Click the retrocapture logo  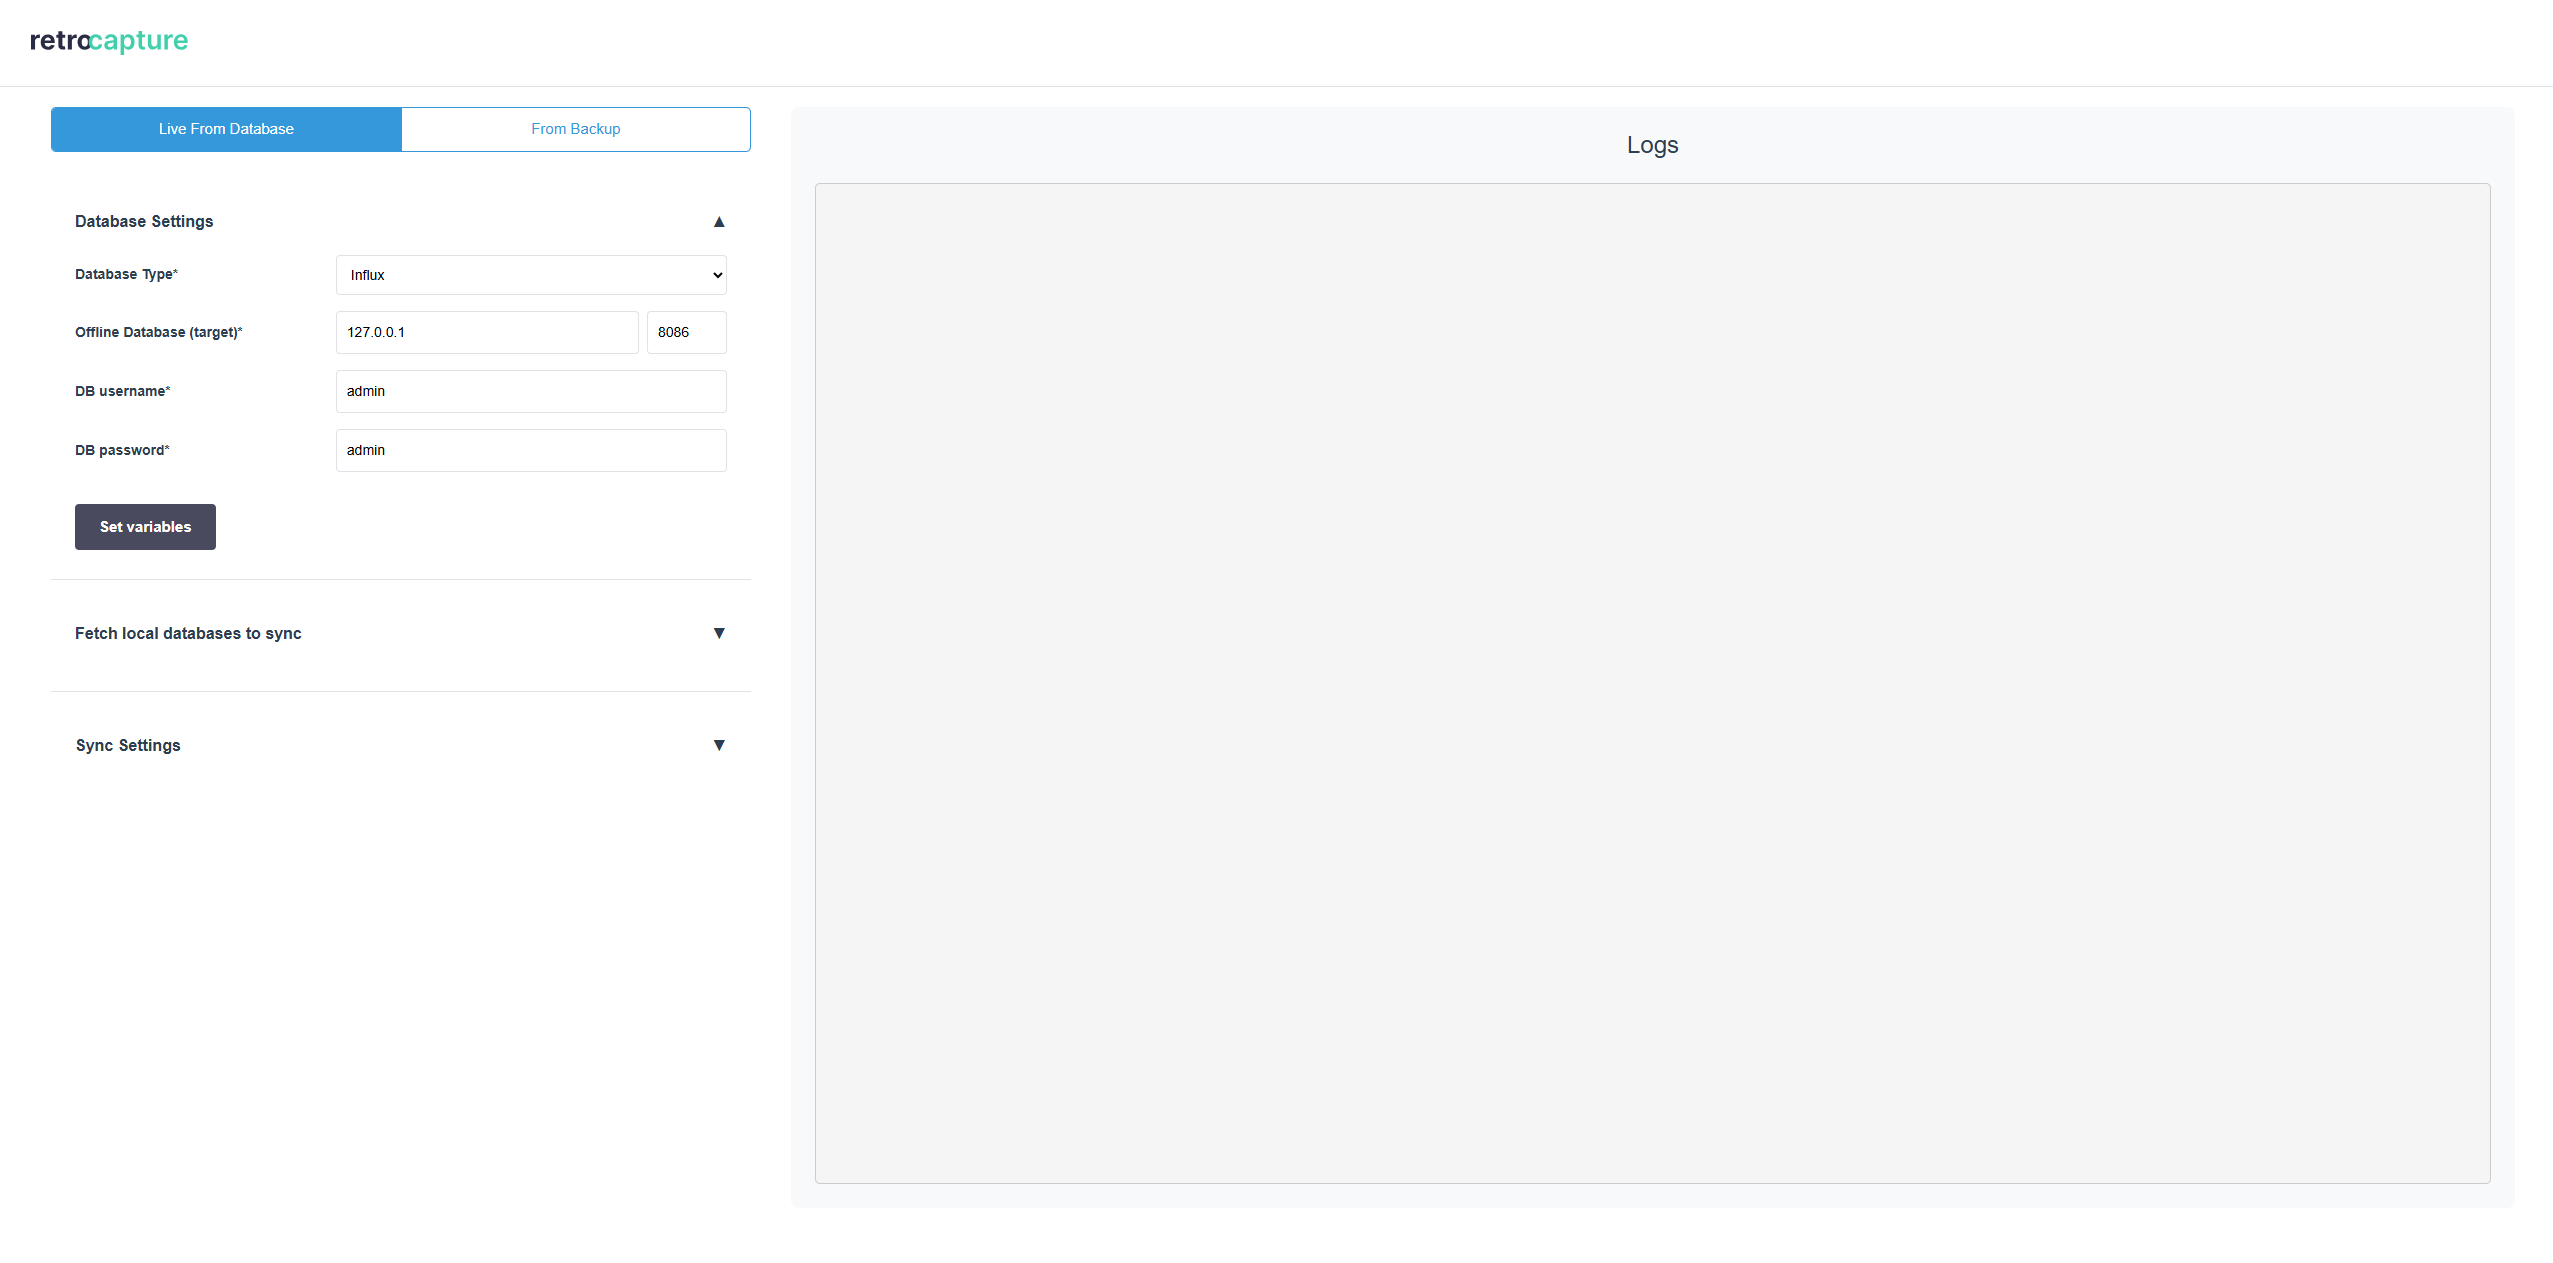click(109, 41)
